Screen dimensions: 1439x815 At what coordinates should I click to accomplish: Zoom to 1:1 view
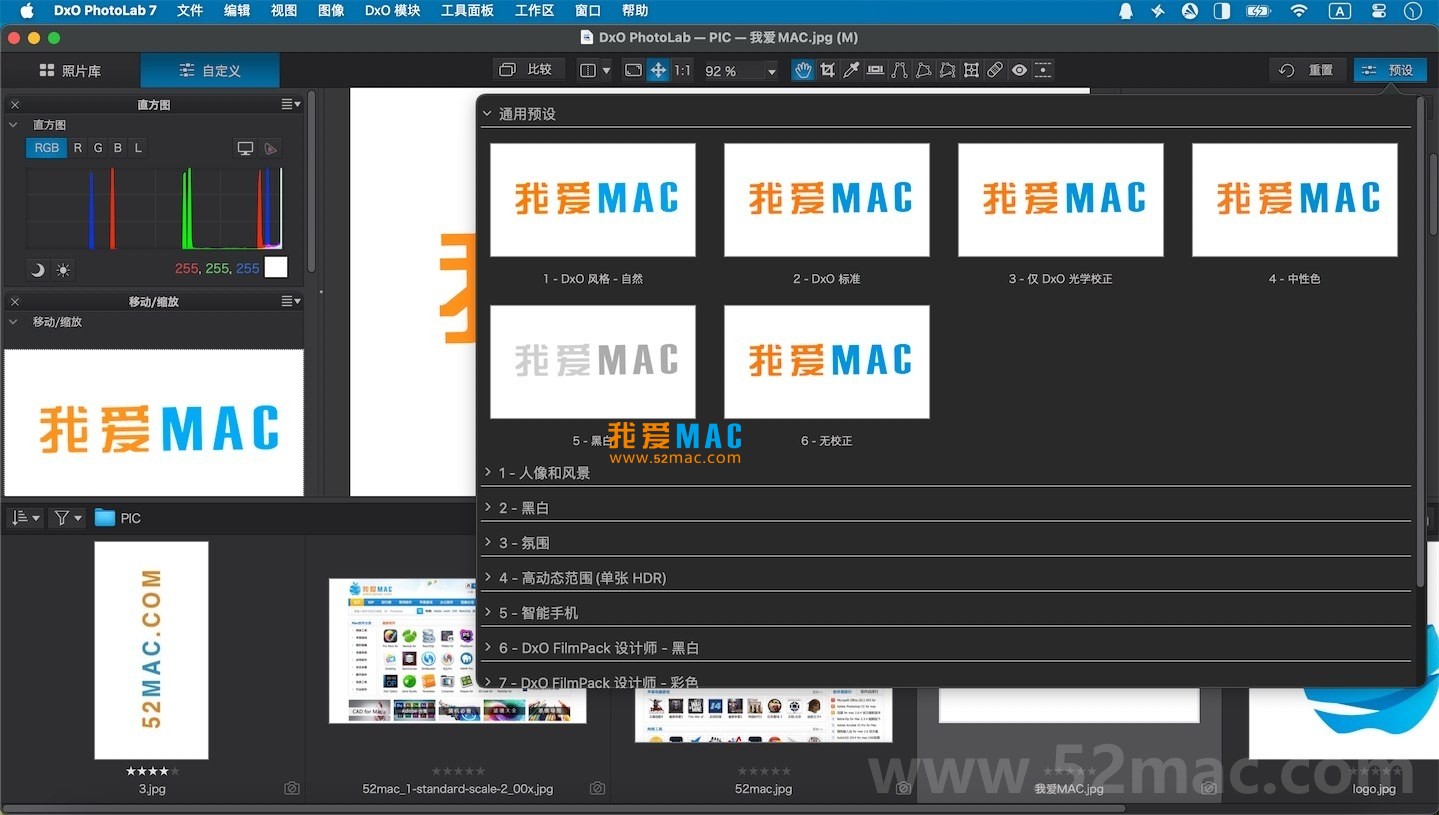682,70
